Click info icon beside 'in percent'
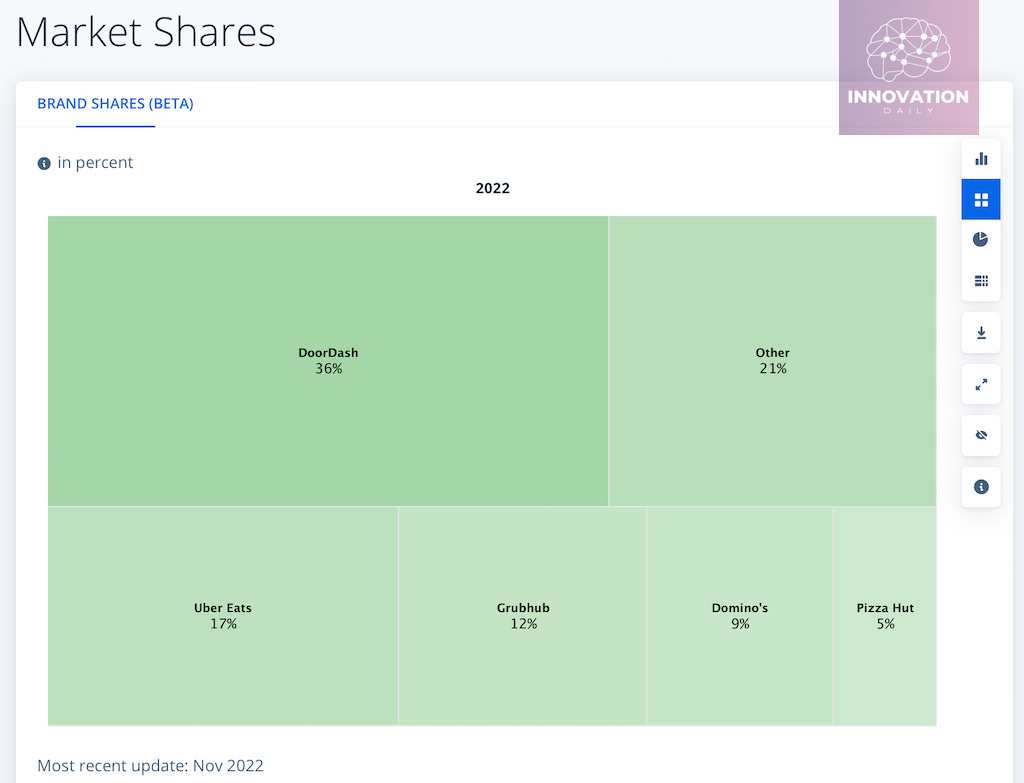The image size is (1024, 783). (44, 163)
